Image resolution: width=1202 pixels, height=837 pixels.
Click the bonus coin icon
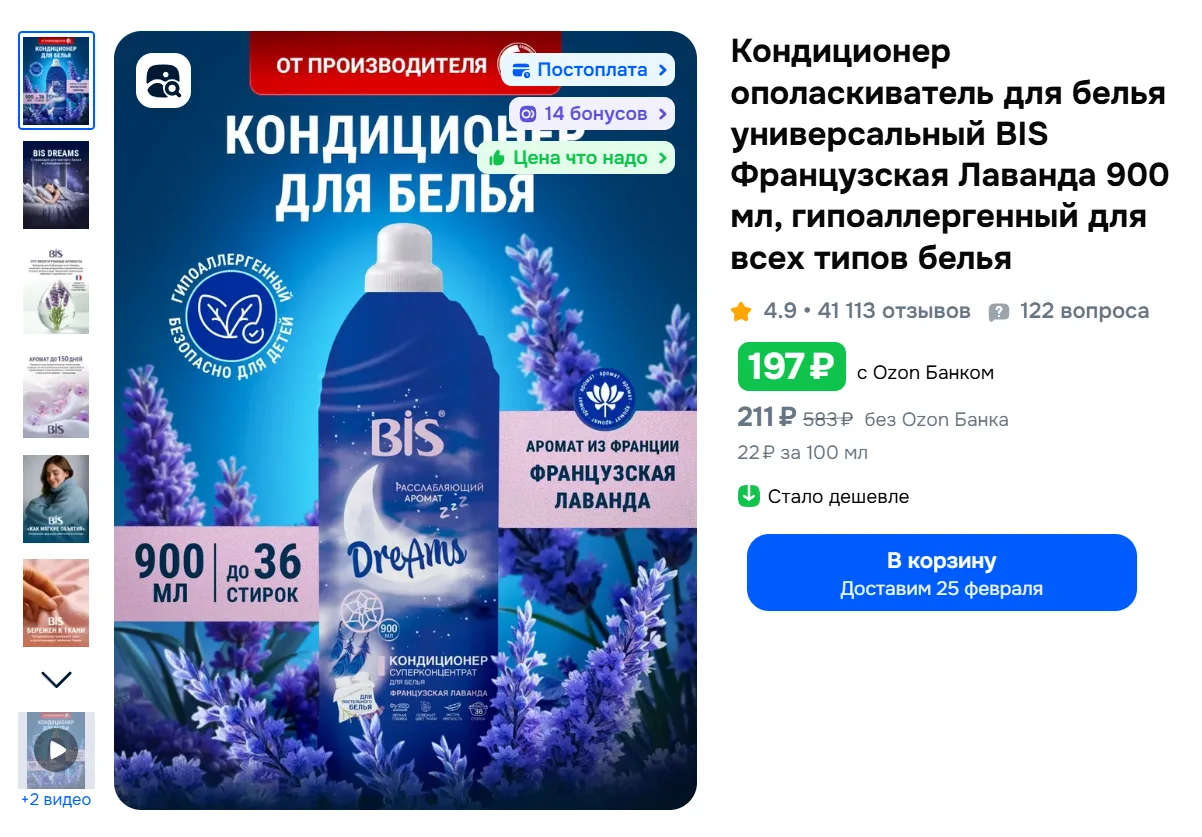point(528,114)
